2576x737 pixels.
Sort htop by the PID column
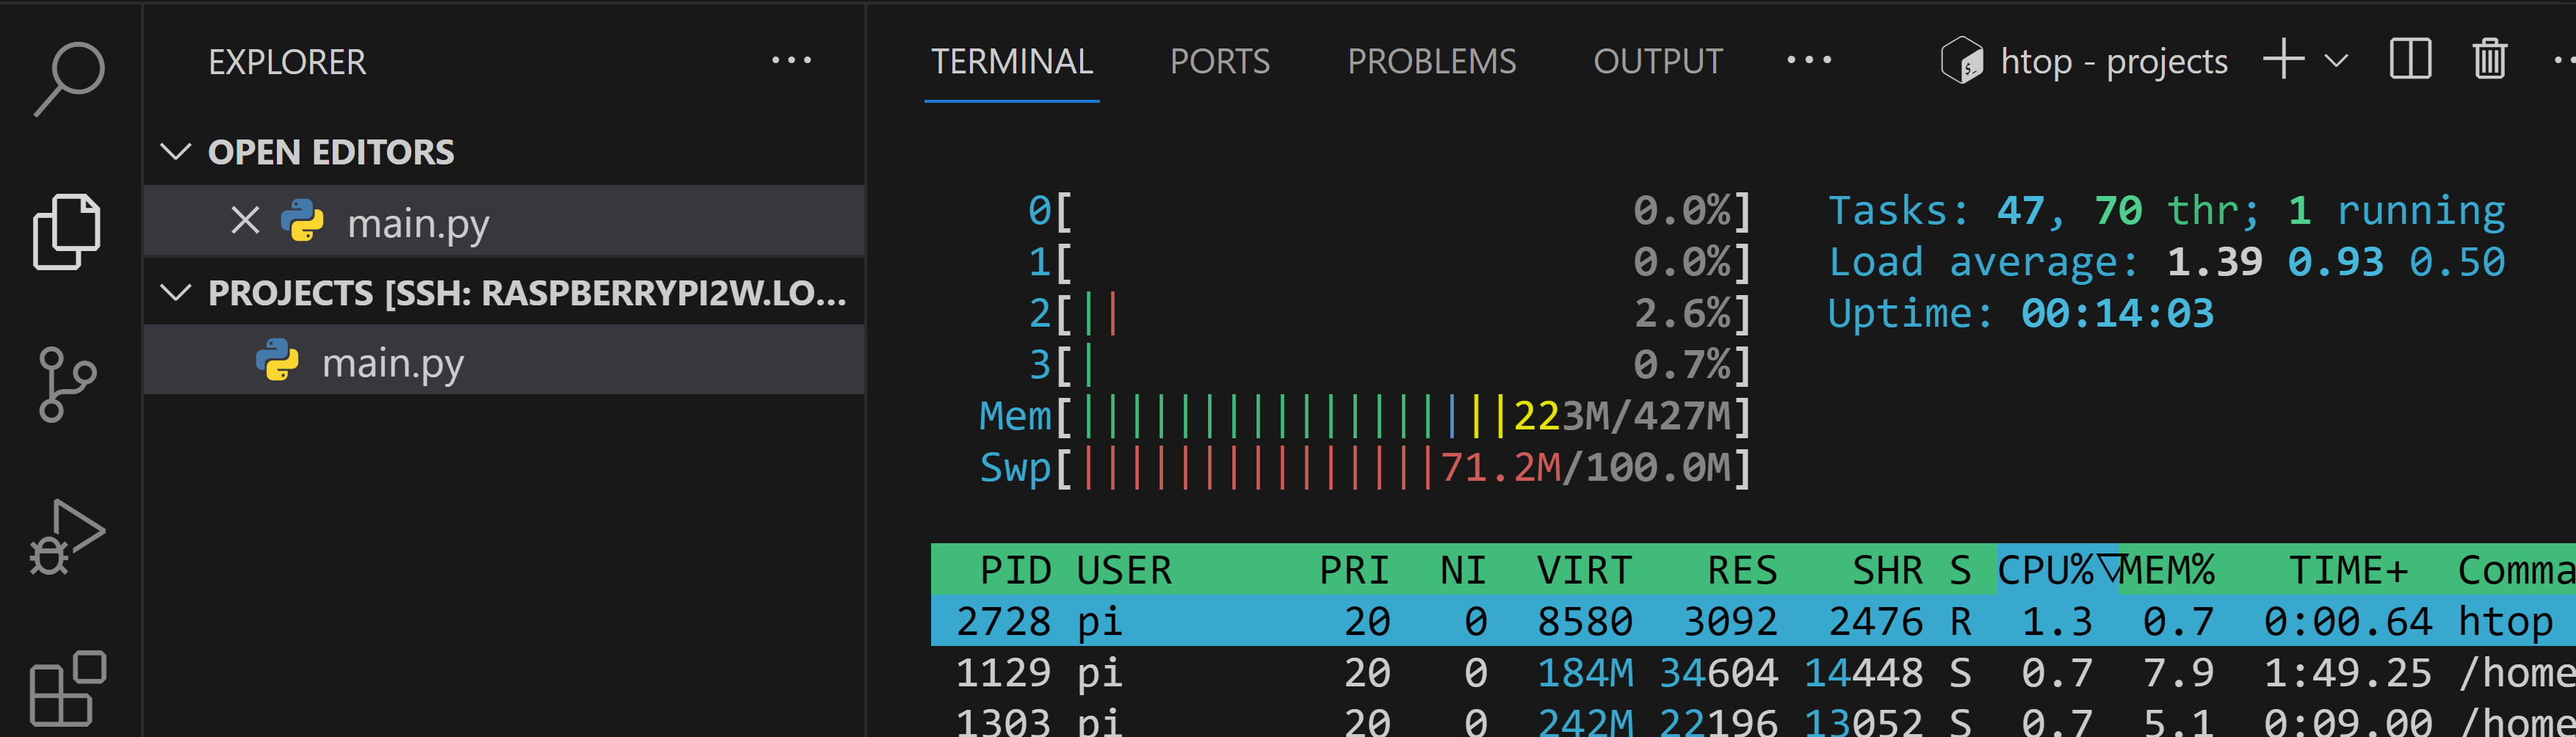click(1015, 570)
